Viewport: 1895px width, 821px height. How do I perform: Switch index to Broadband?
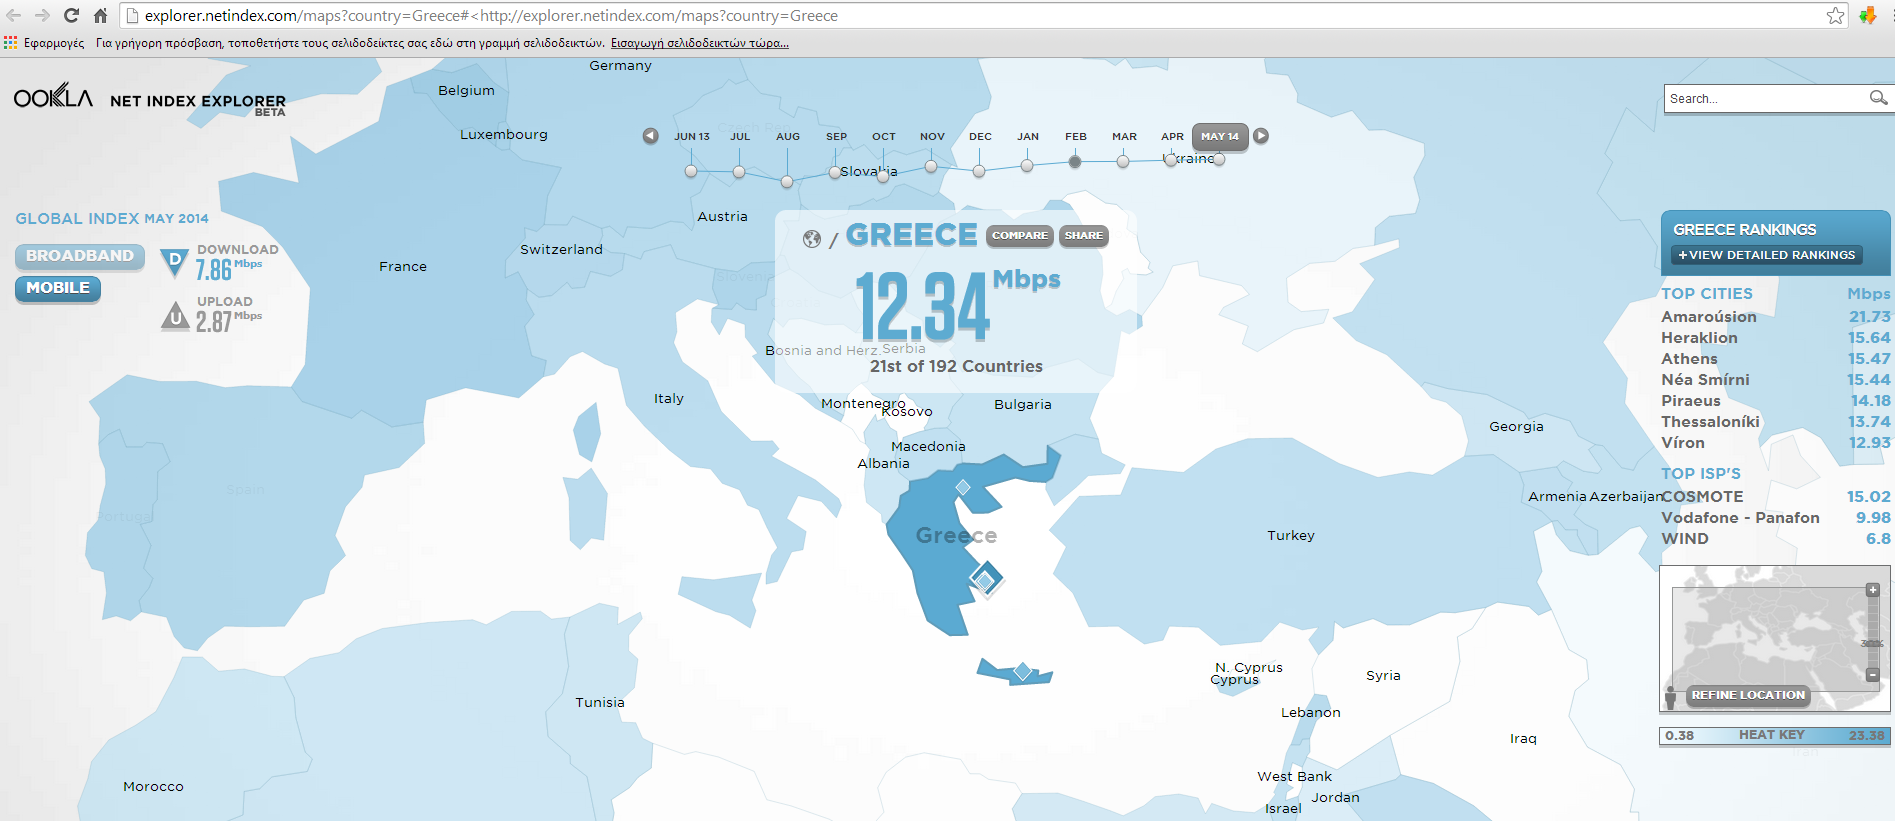tap(80, 256)
